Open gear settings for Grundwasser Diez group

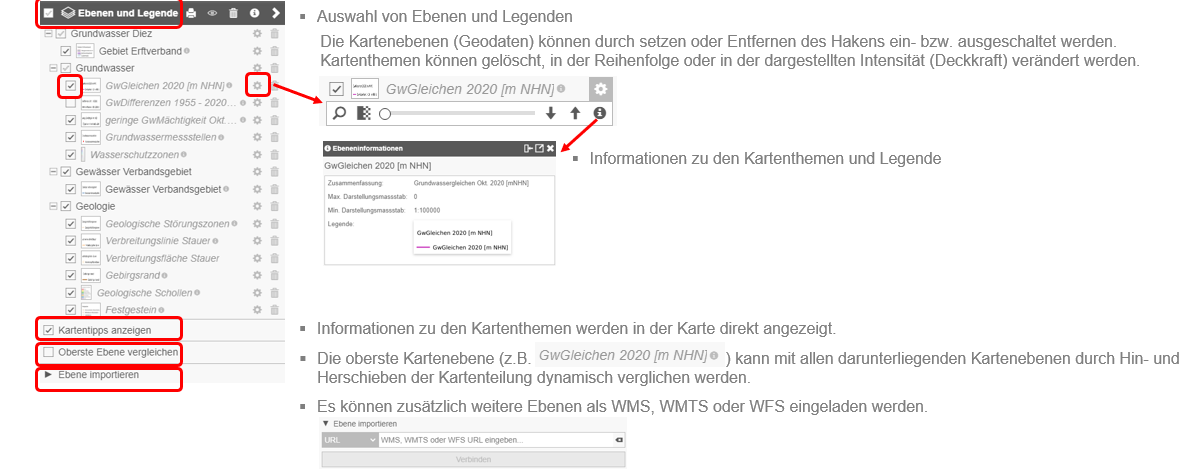coord(257,34)
